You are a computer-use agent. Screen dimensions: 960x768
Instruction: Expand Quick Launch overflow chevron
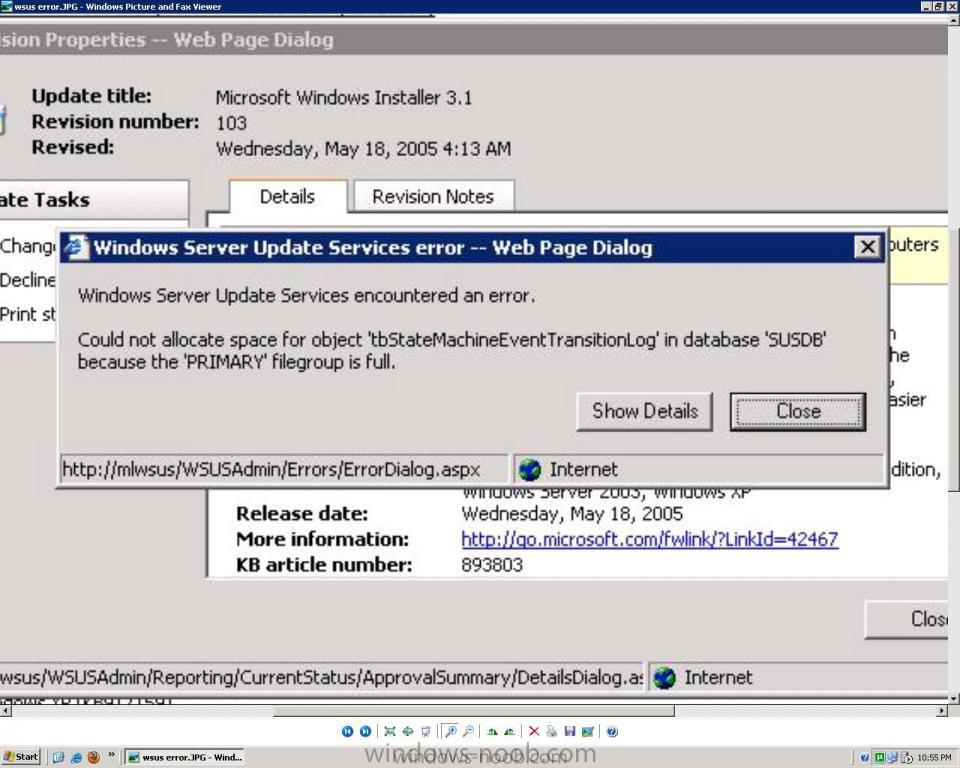click(111, 755)
